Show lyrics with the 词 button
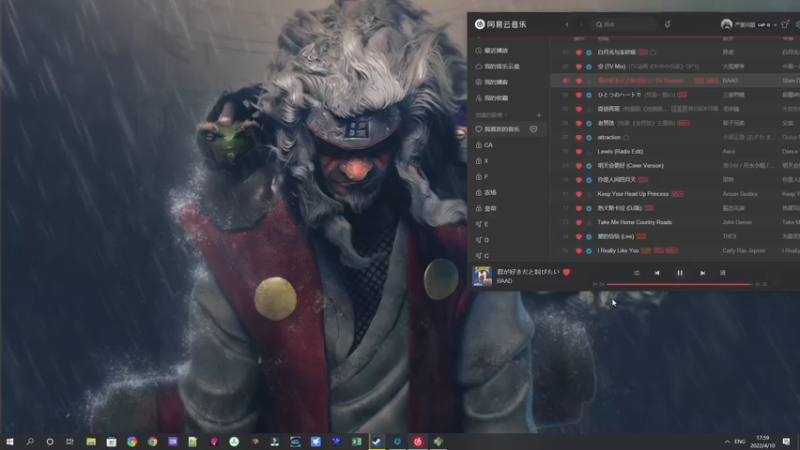 (x=722, y=273)
